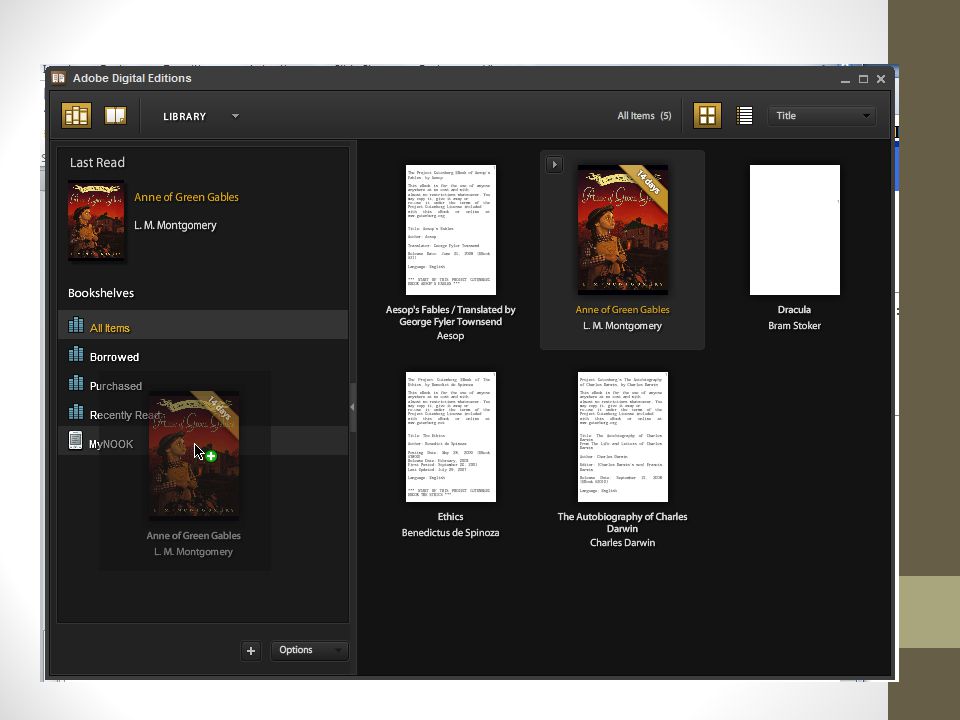Switch to Reading view icon
The height and width of the screenshot is (720, 960).
(115, 116)
